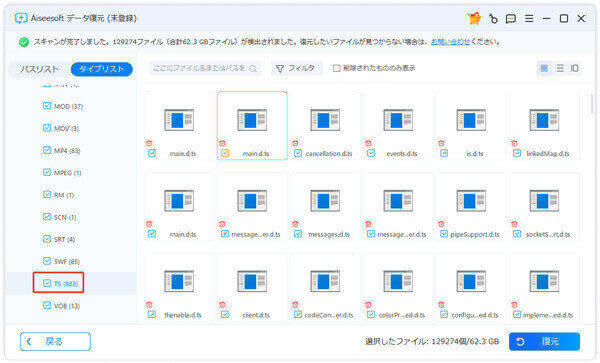
Task: Open the feedback chat icon
Action: 511,19
